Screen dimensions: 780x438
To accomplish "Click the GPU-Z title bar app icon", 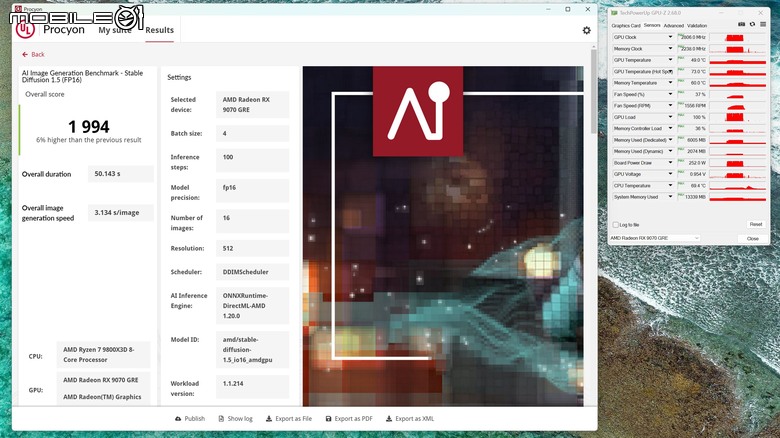I will [x=614, y=13].
